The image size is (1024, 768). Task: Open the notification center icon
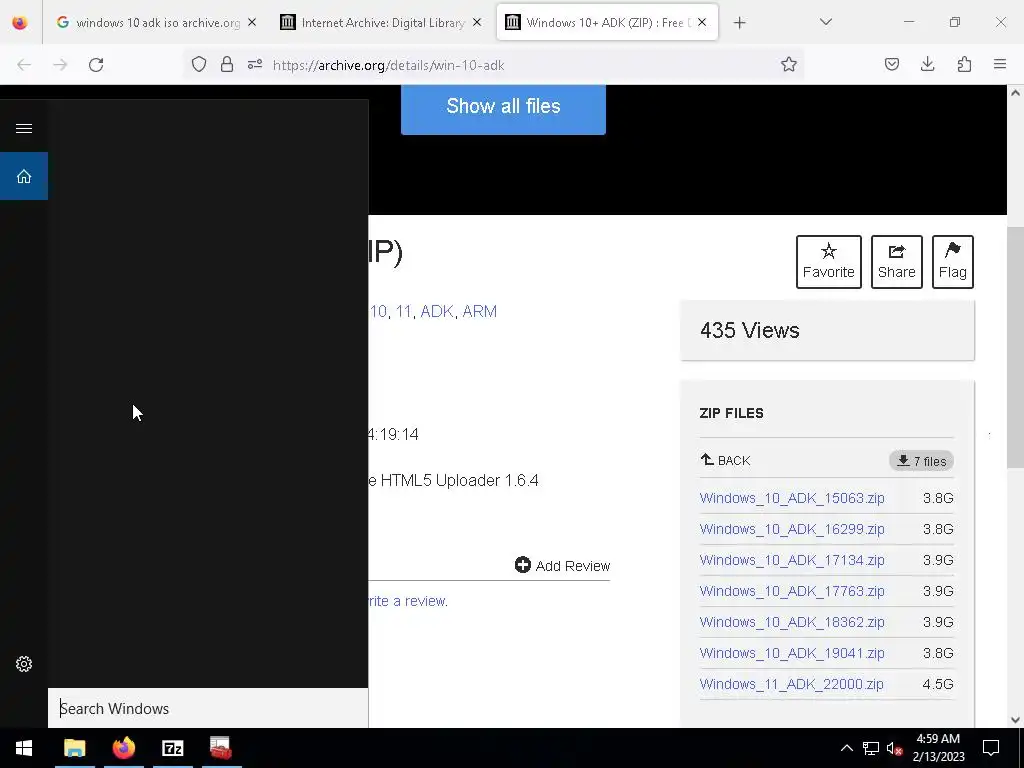[991, 748]
